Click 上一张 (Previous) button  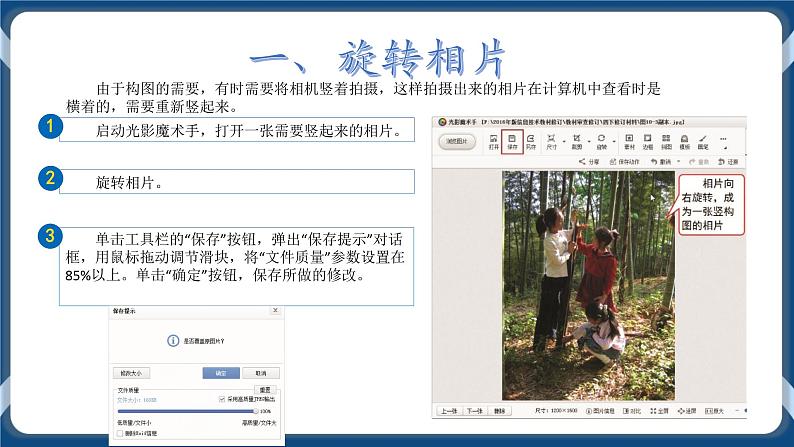pyautogui.click(x=449, y=411)
